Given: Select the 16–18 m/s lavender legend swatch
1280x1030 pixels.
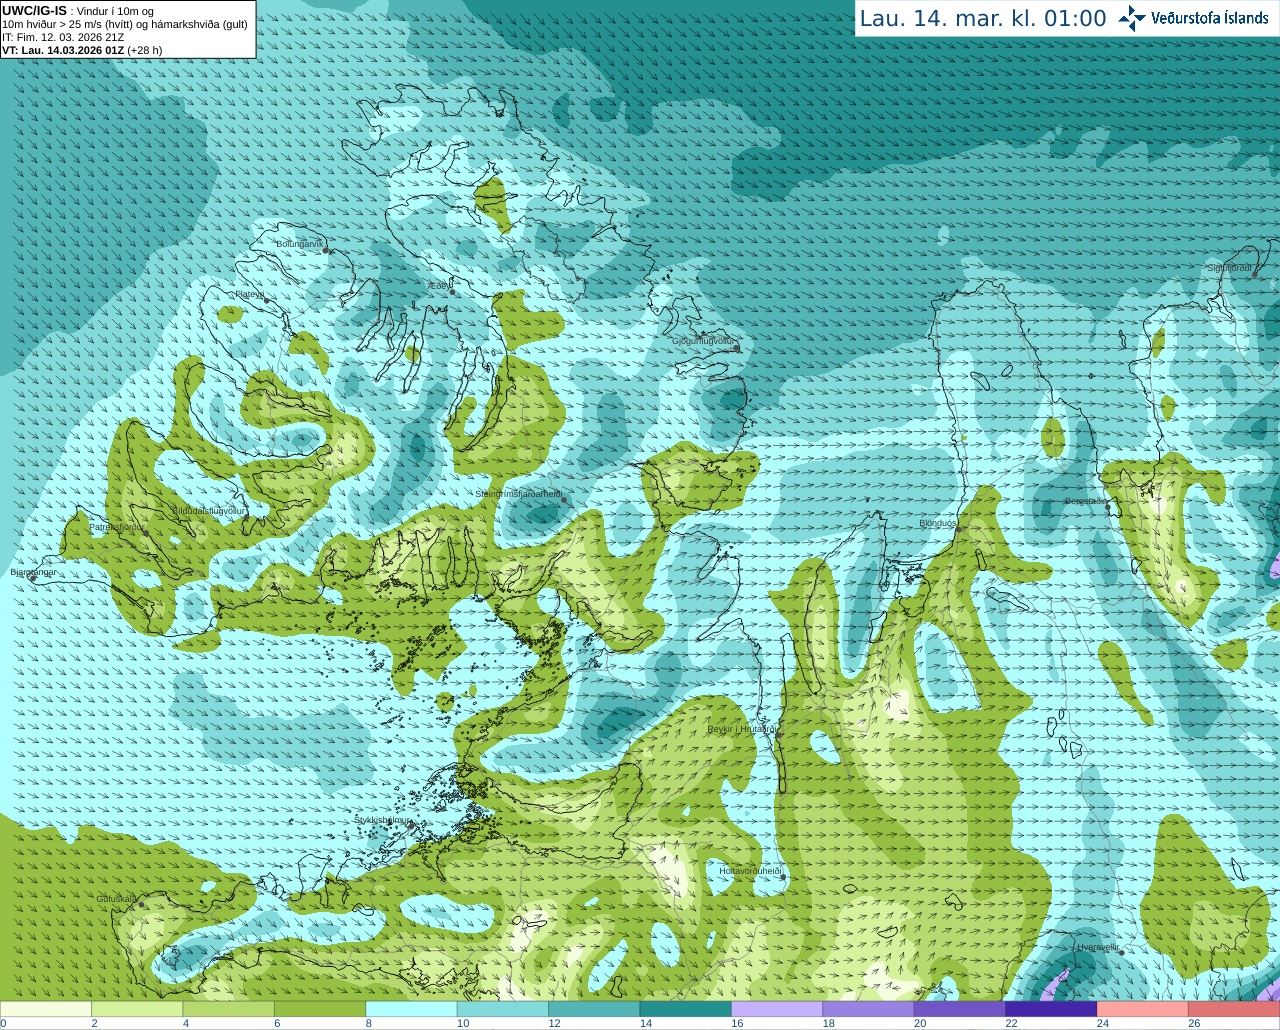Looking at the screenshot, I should [x=777, y=1009].
